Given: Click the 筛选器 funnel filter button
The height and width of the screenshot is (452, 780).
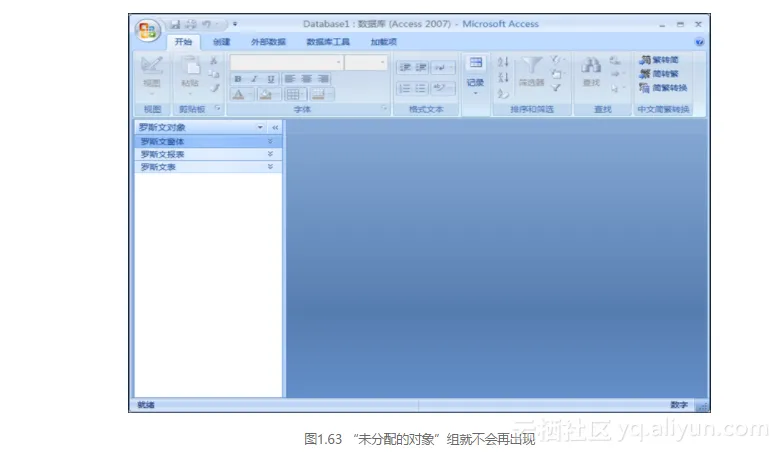Looking at the screenshot, I should tap(531, 73).
